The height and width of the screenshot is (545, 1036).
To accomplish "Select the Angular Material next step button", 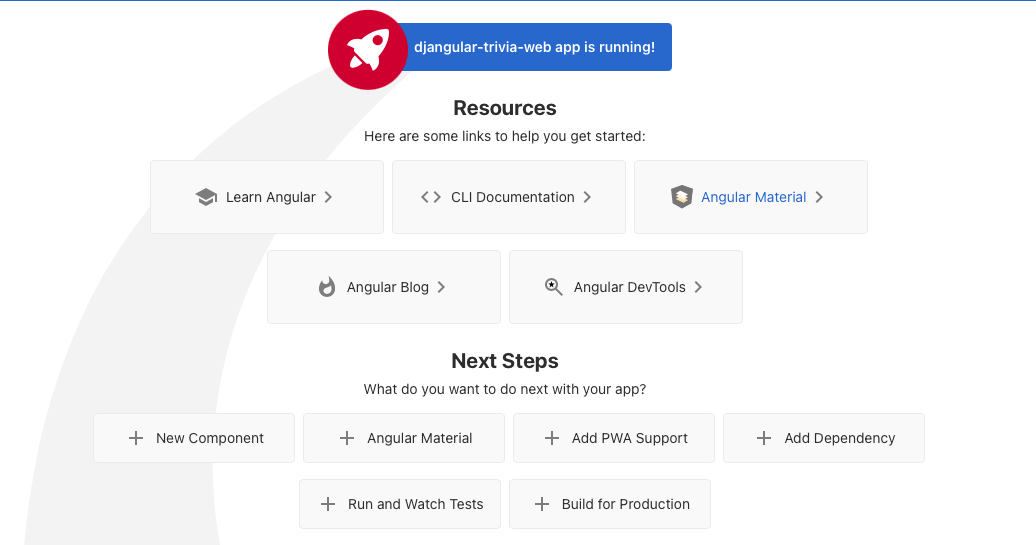I will pos(404,438).
